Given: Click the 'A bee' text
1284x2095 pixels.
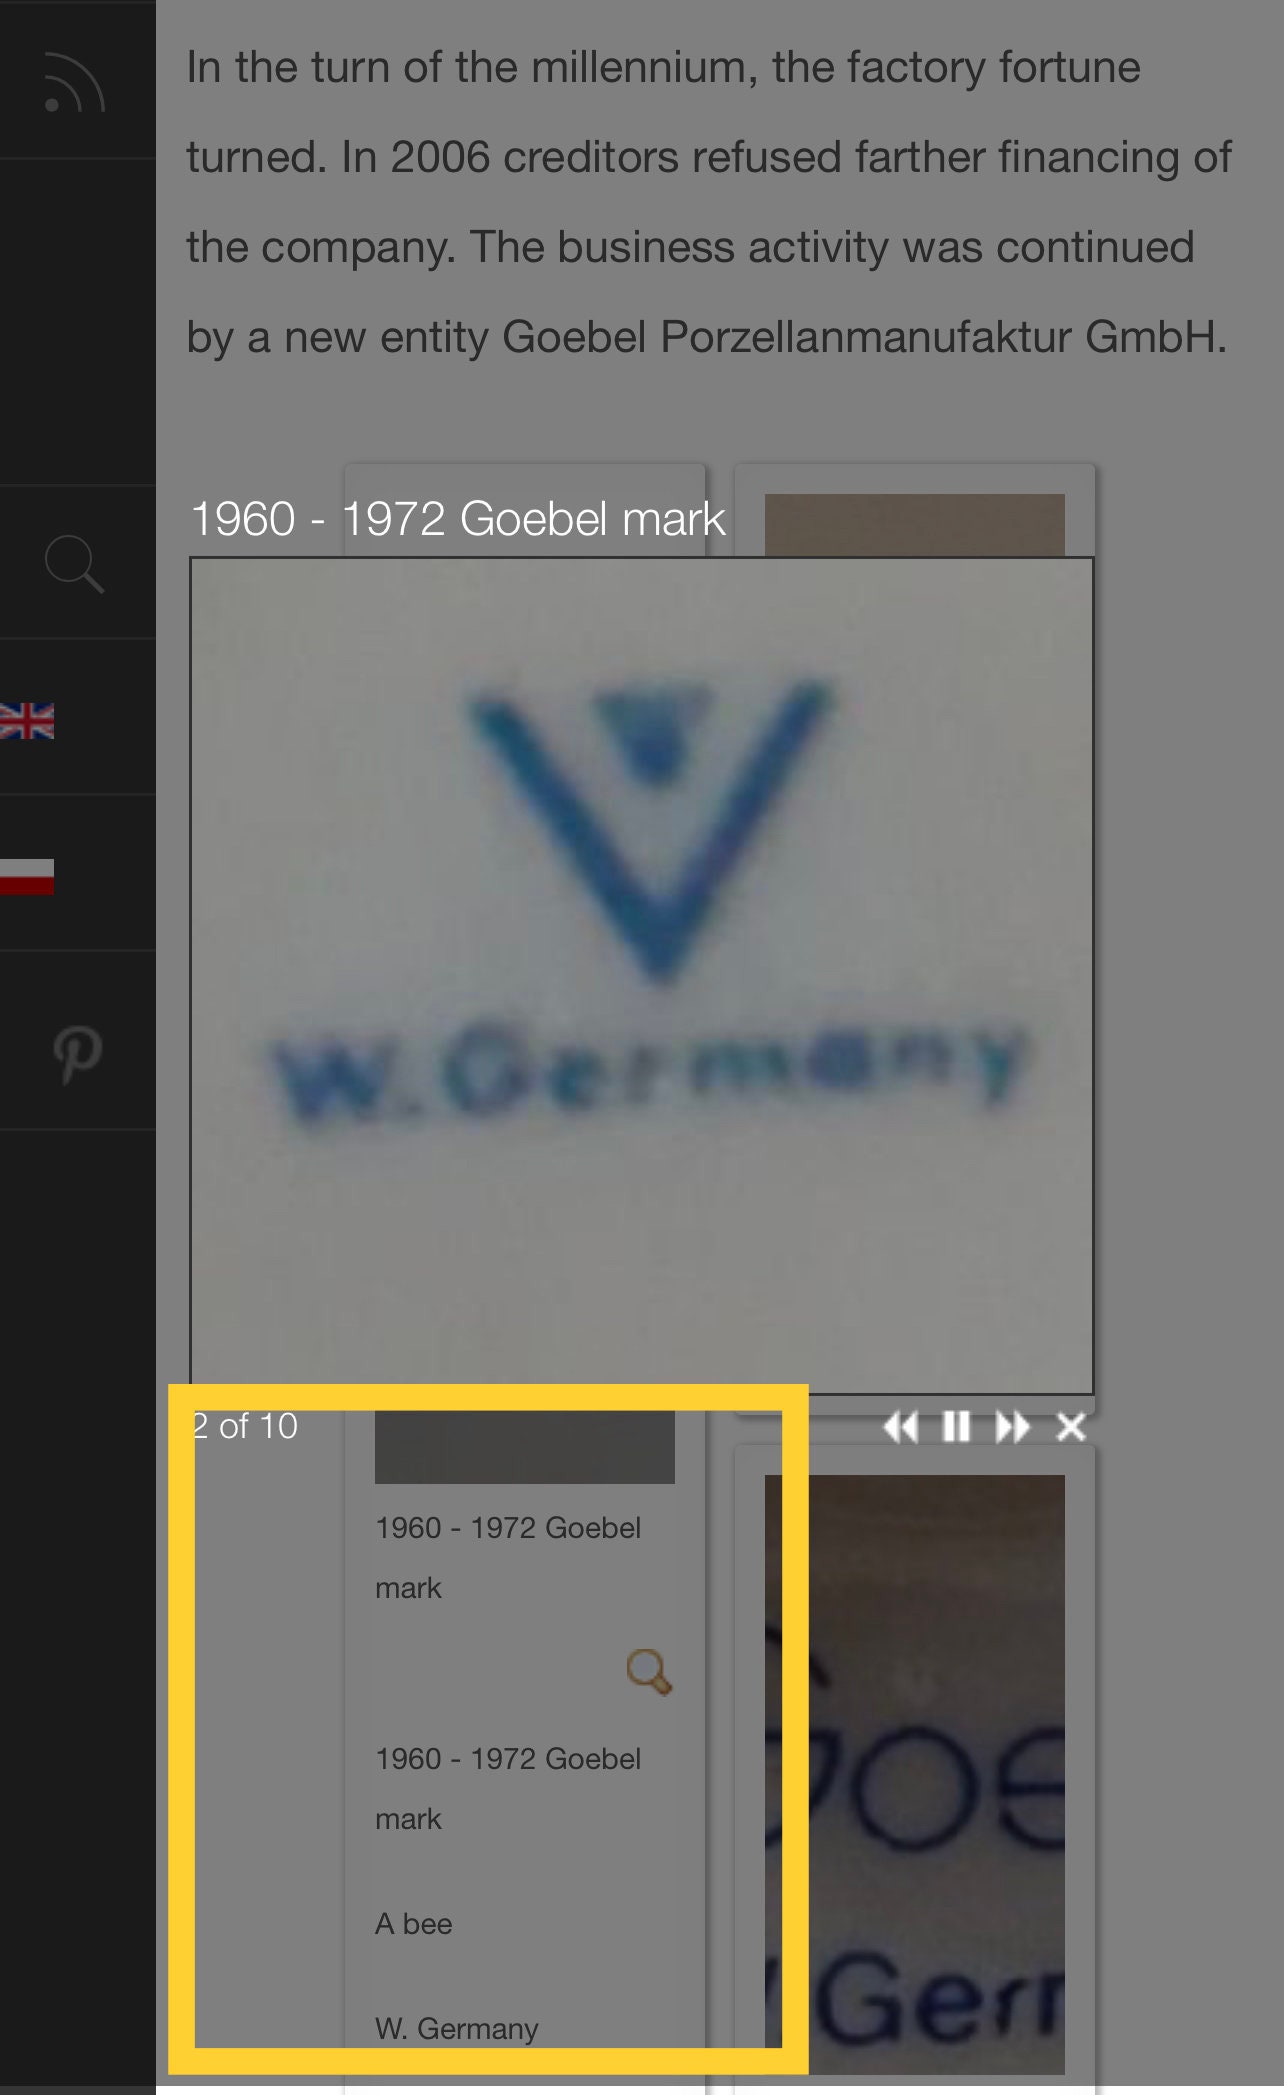Looking at the screenshot, I should click(413, 1924).
